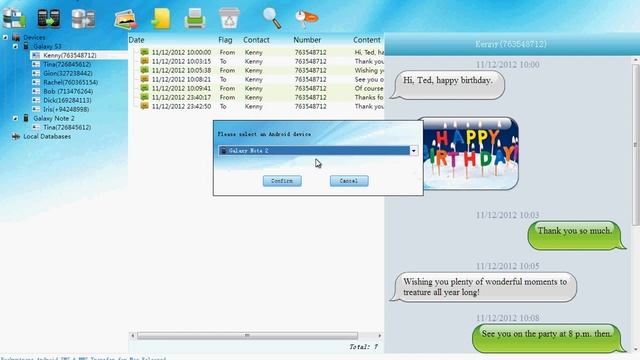Viewport: 640px width, 360px height.
Task: Open the Android device dropdown arrow
Action: [413, 151]
